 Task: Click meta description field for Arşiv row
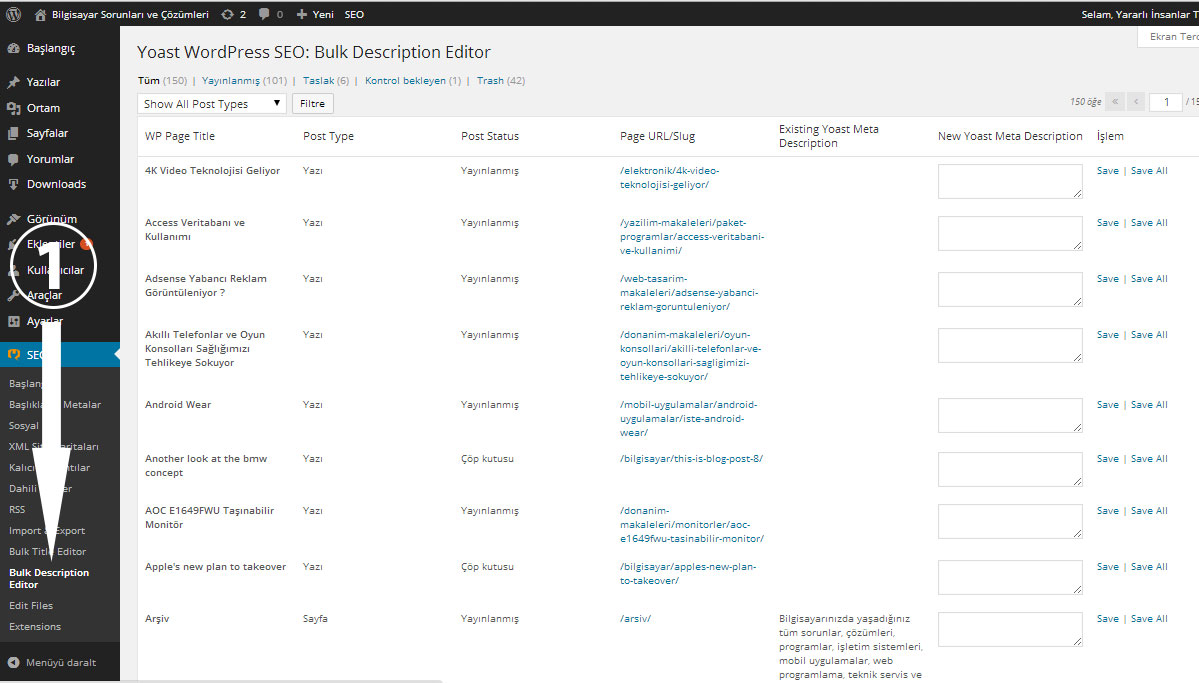pyautogui.click(x=1010, y=629)
